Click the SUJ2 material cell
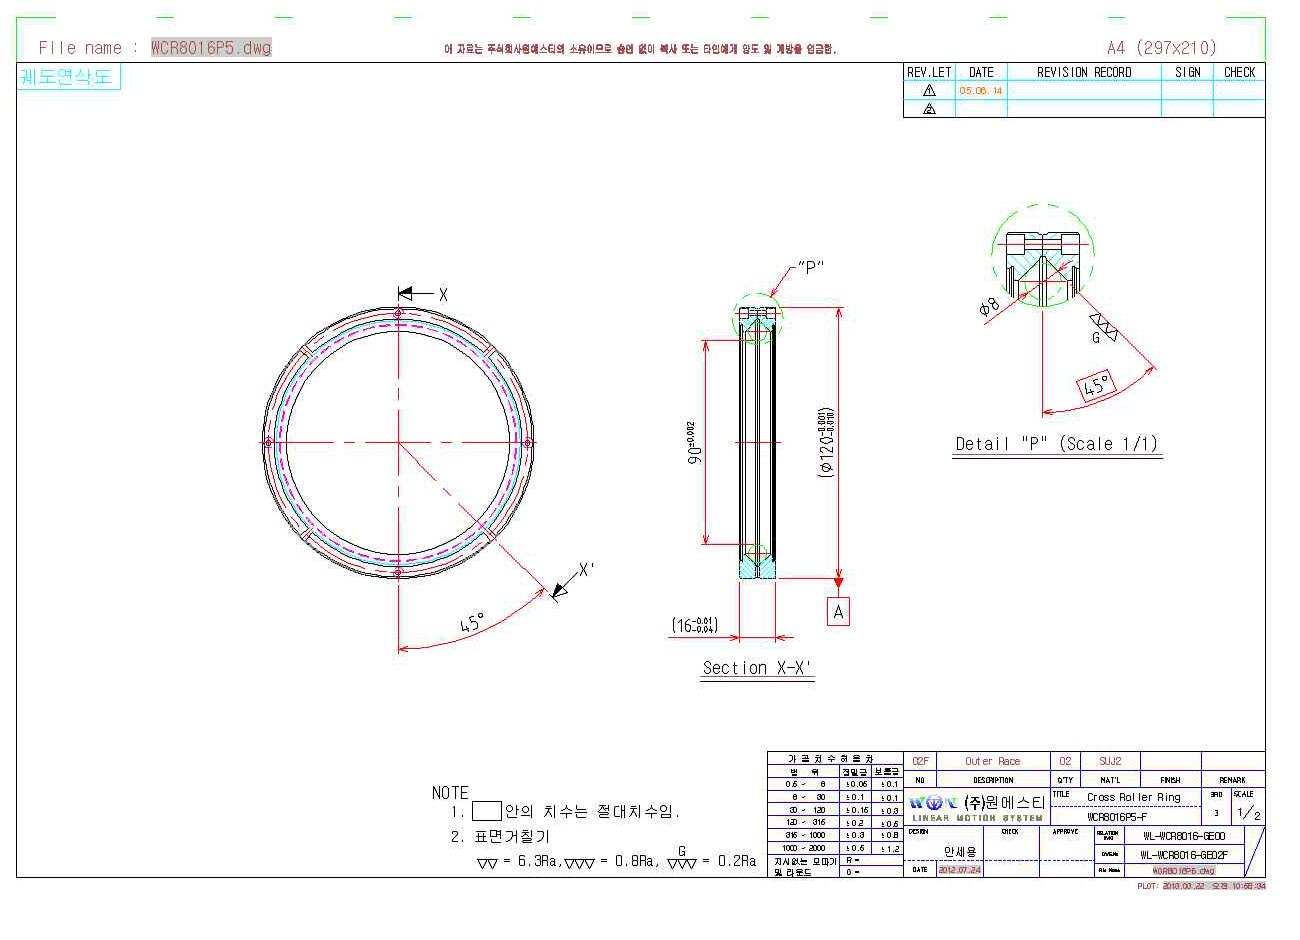The width and height of the screenshot is (1300, 940). (1110, 761)
